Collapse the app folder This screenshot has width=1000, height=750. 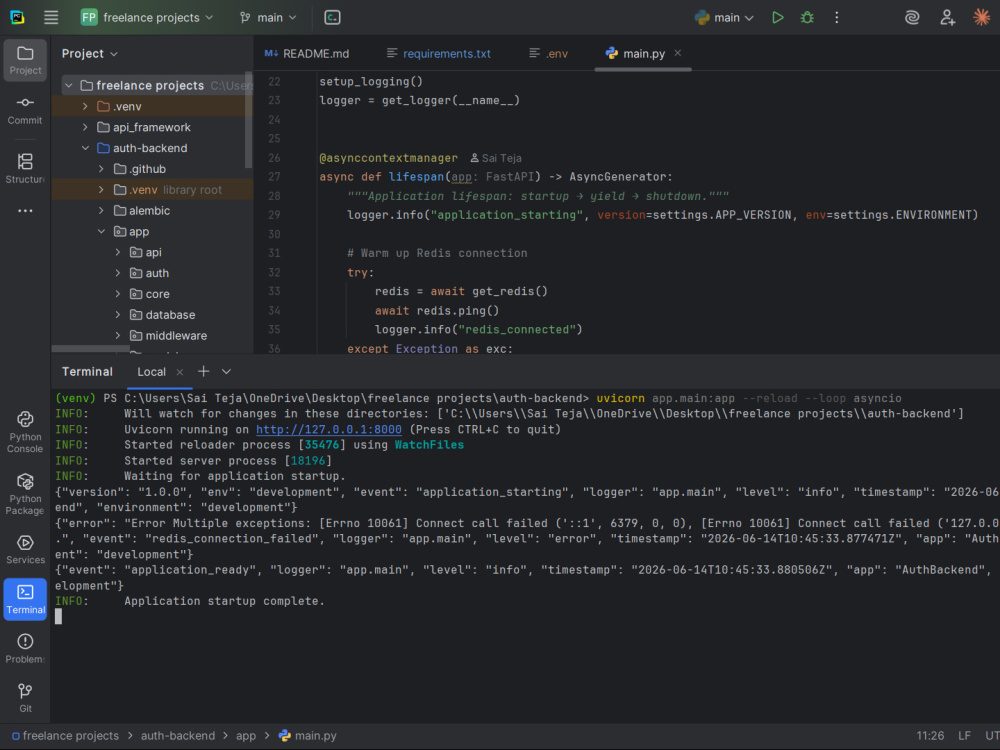coord(101,232)
